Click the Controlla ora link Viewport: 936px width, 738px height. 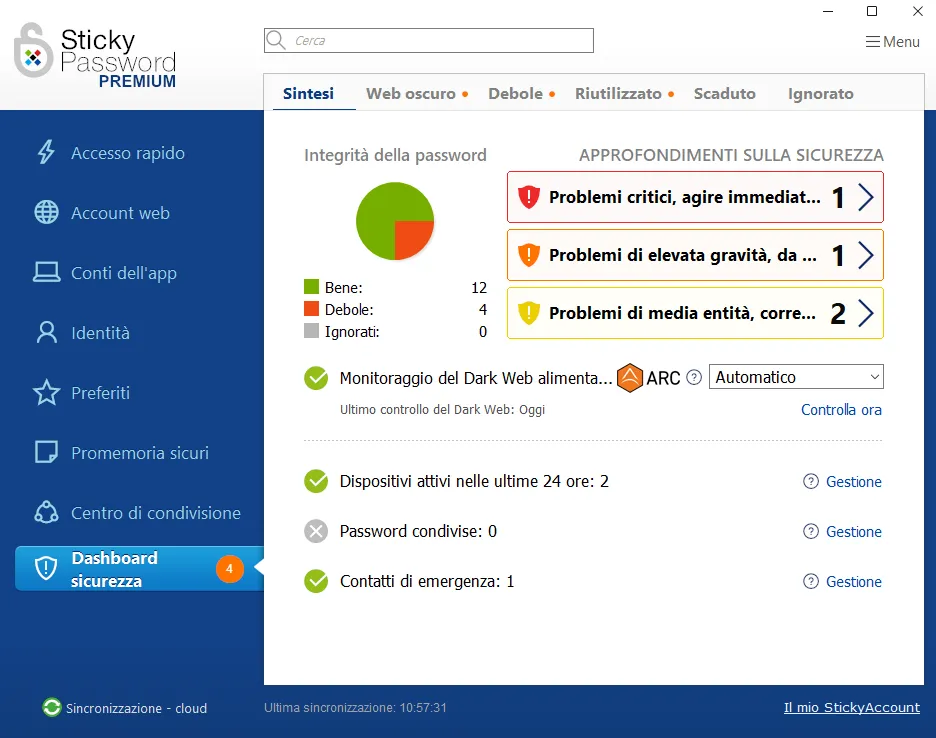click(x=841, y=410)
